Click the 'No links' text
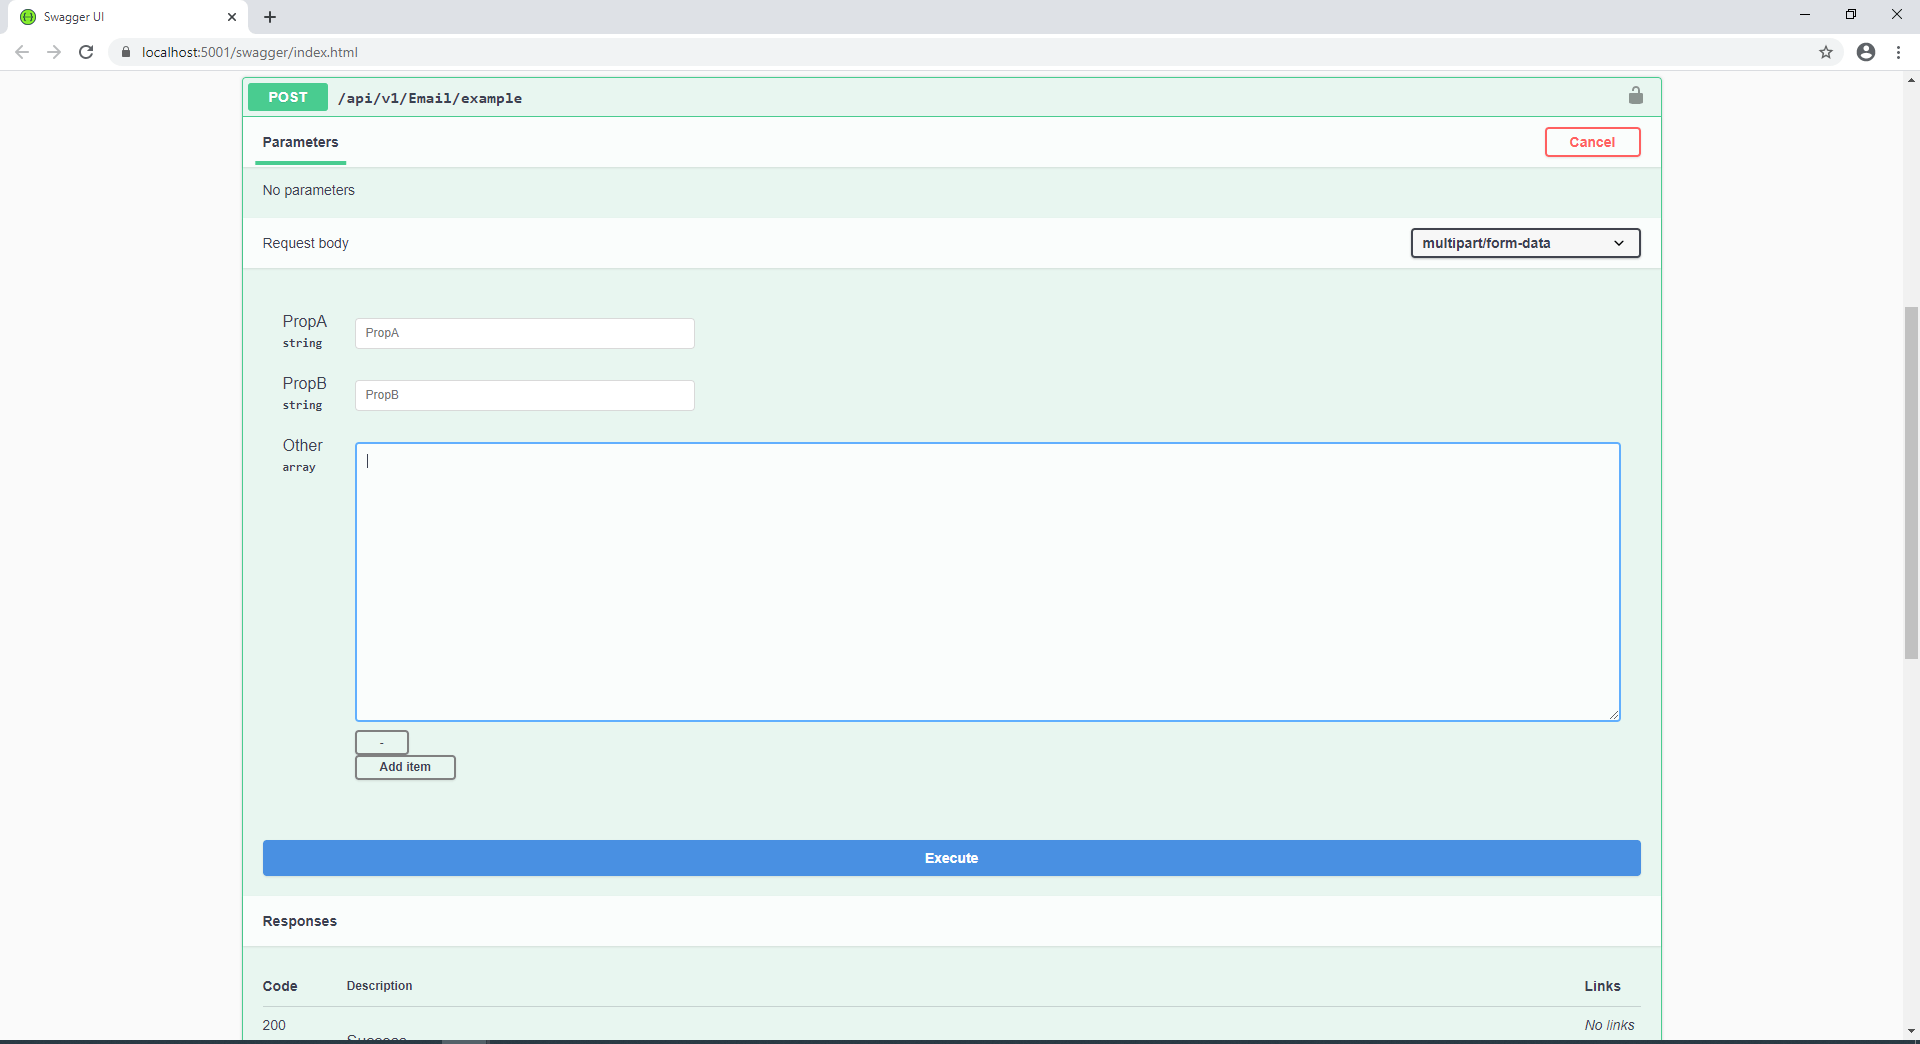Viewport: 1920px width, 1044px height. pyautogui.click(x=1609, y=1025)
